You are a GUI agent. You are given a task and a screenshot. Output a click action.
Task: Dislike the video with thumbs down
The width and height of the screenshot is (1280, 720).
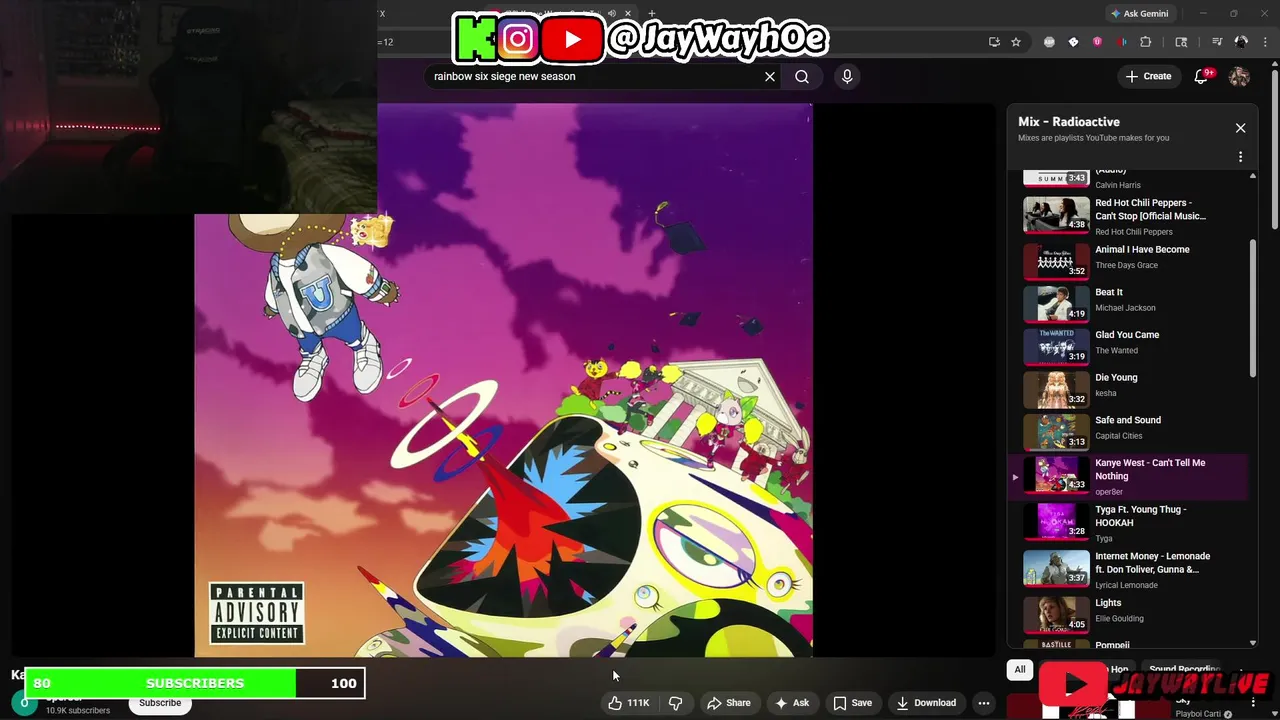pyautogui.click(x=675, y=703)
